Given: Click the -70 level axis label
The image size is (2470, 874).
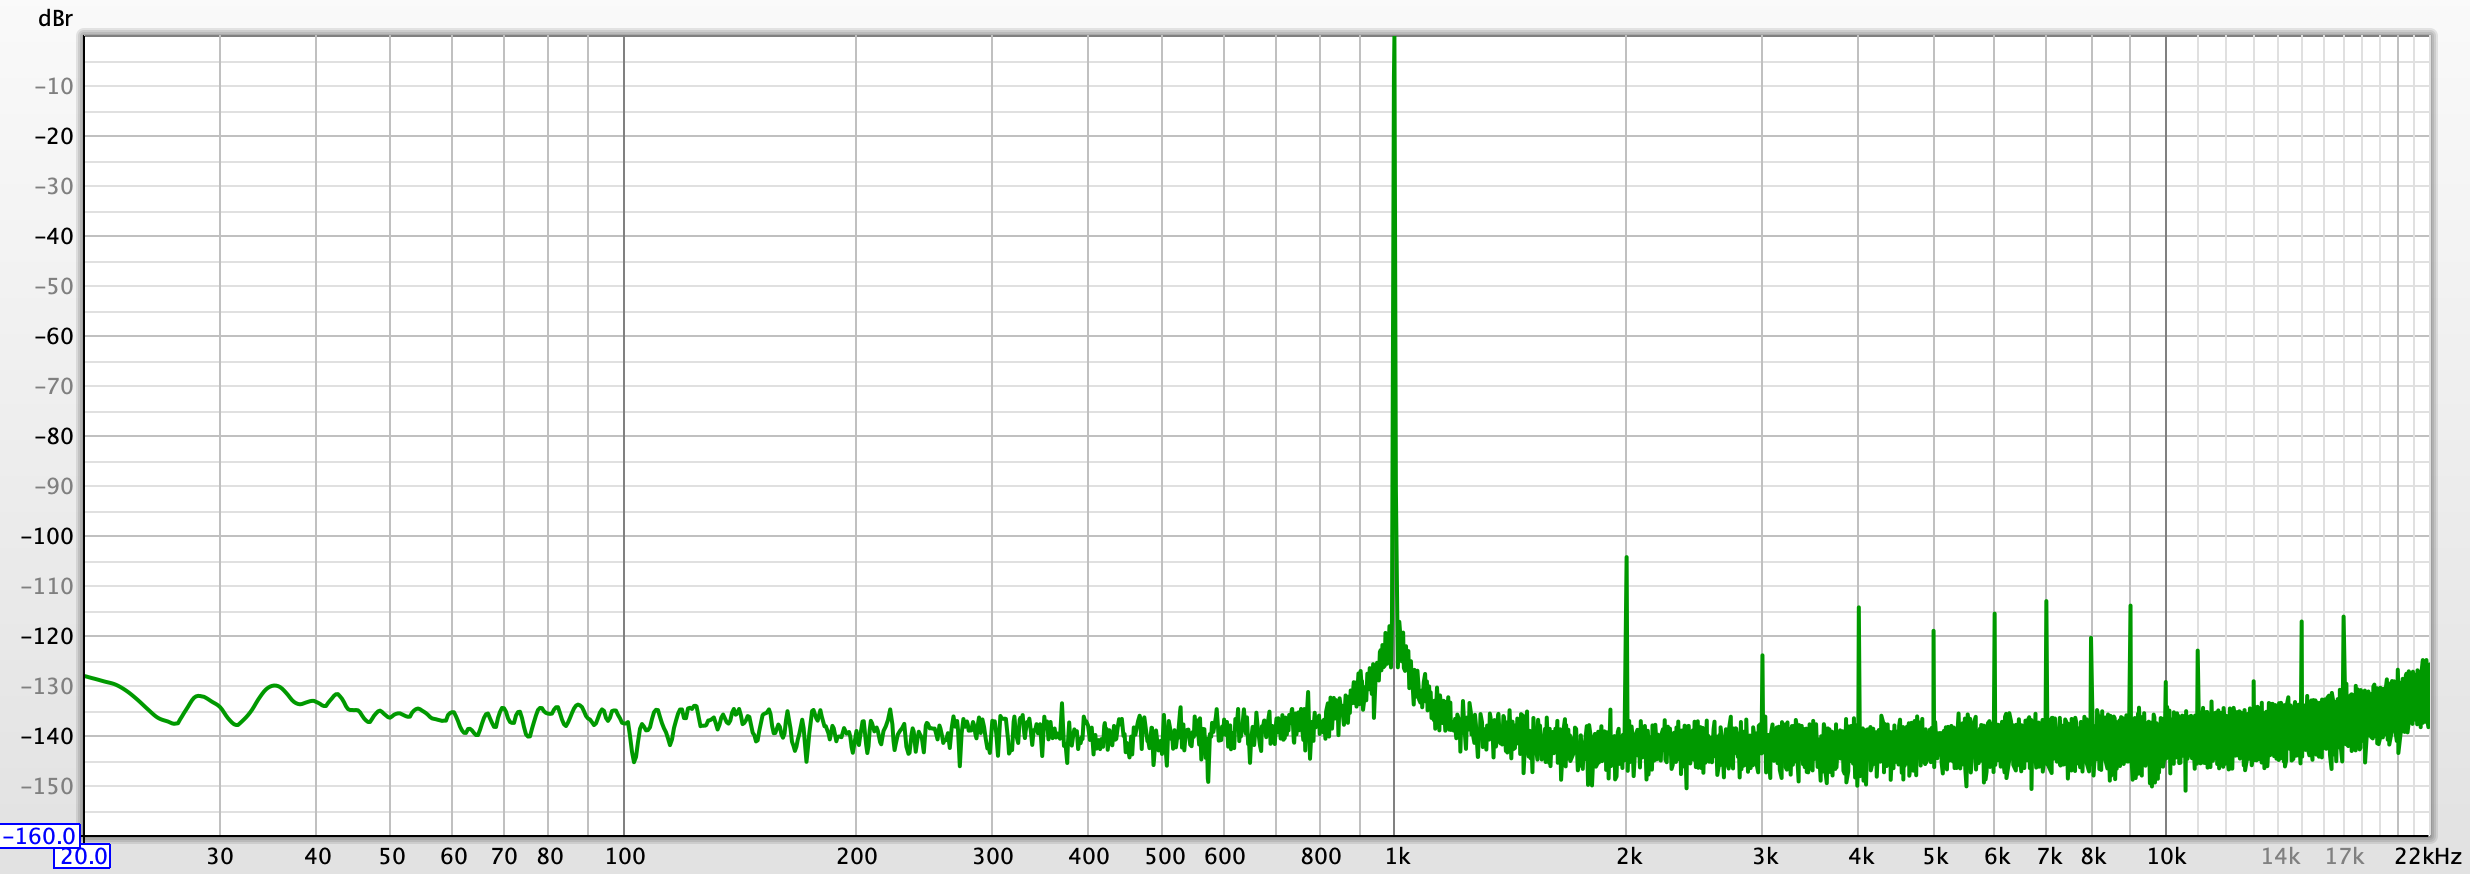Looking at the screenshot, I should pos(54,386).
